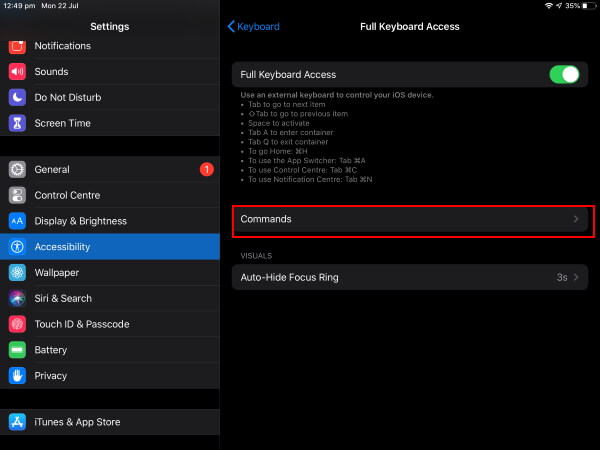This screenshot has width=600, height=450.
Task: Open Screen Time settings
Action: (110, 123)
